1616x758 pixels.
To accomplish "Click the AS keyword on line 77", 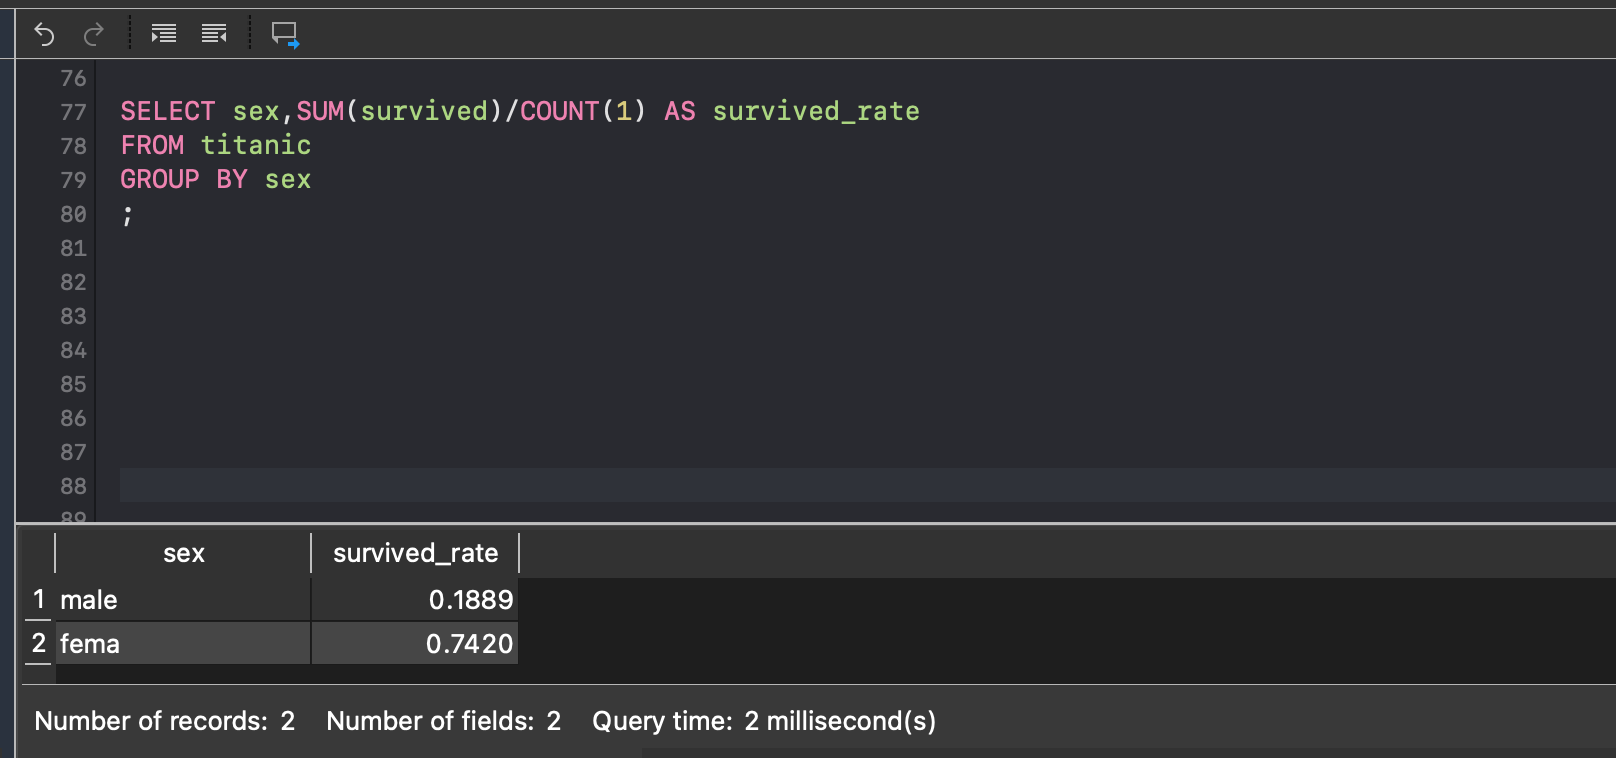I will [680, 111].
